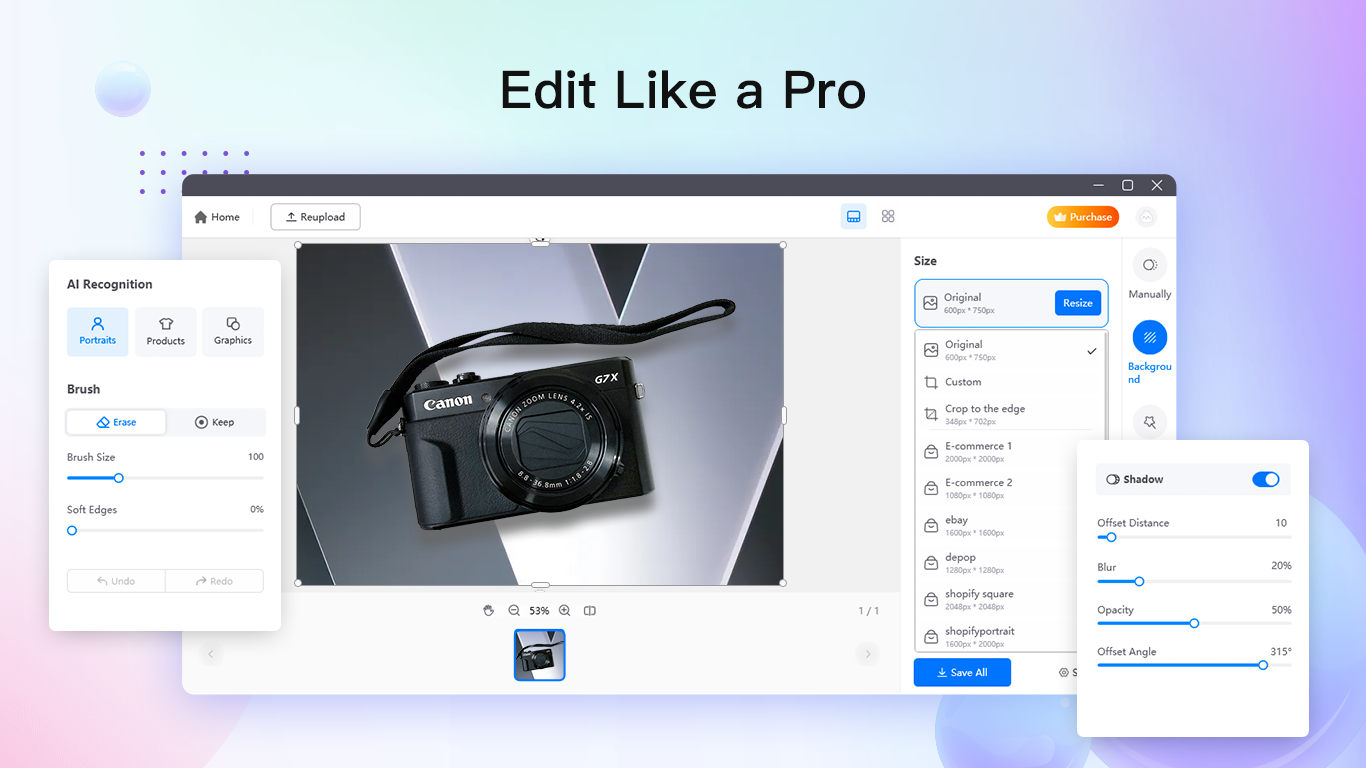
Task: Select Products recognition mode
Action: (x=166, y=332)
